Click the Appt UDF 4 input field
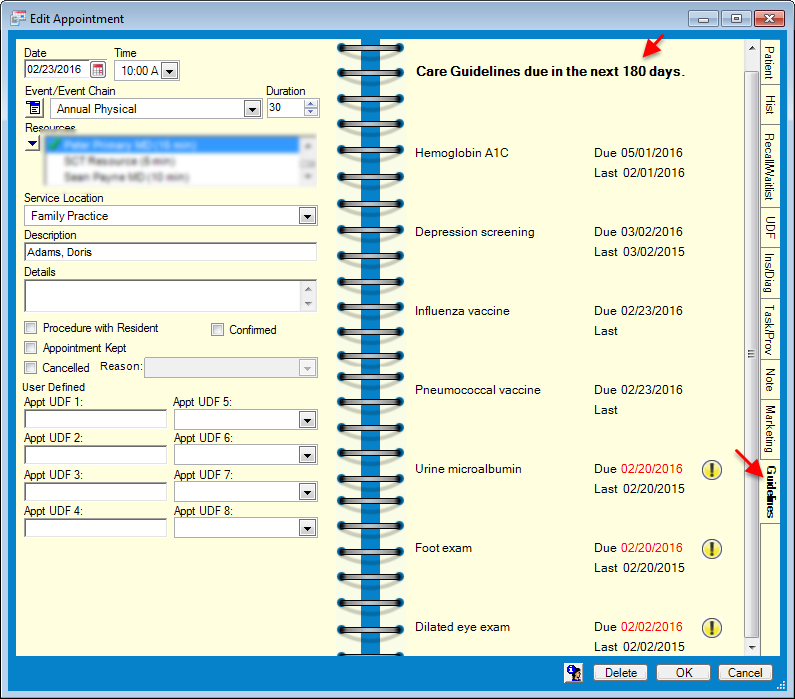 (x=95, y=528)
